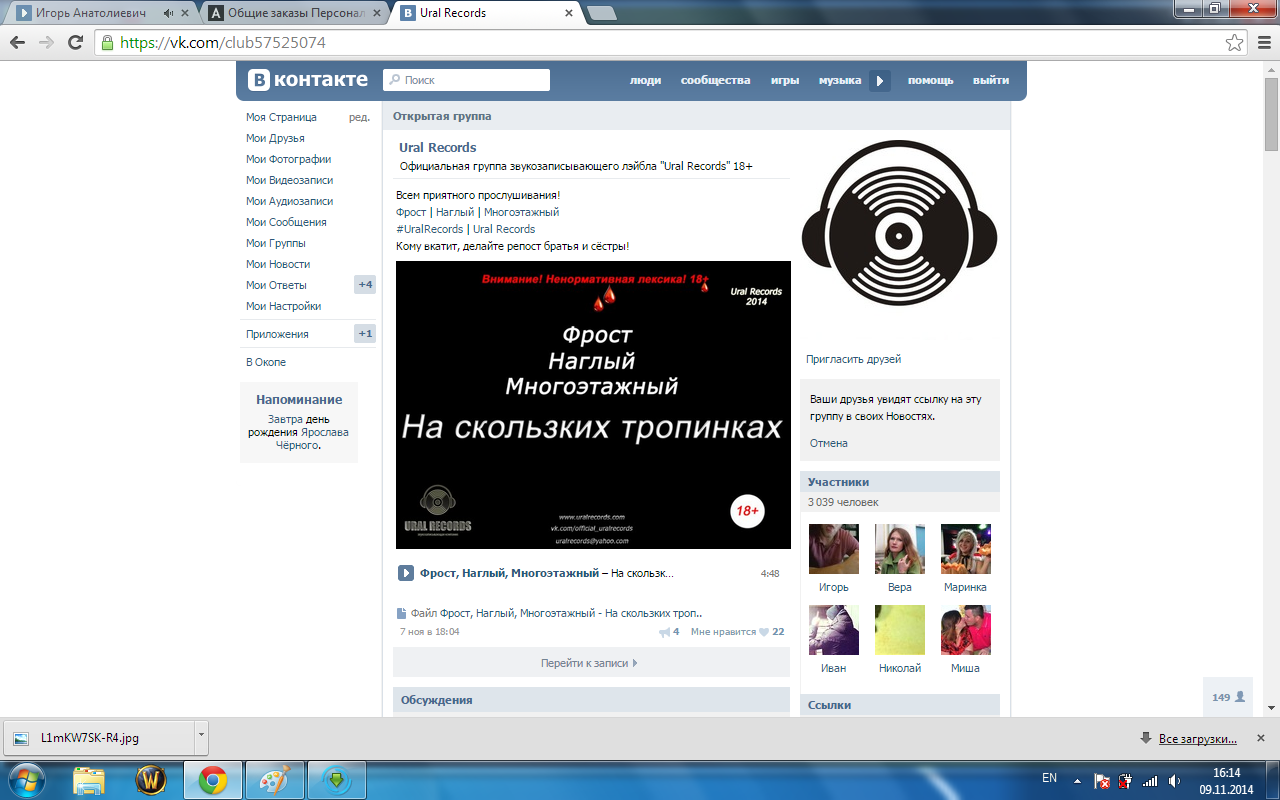Open «люди» in top navigation
Screen dimensions: 1280x800
645,80
